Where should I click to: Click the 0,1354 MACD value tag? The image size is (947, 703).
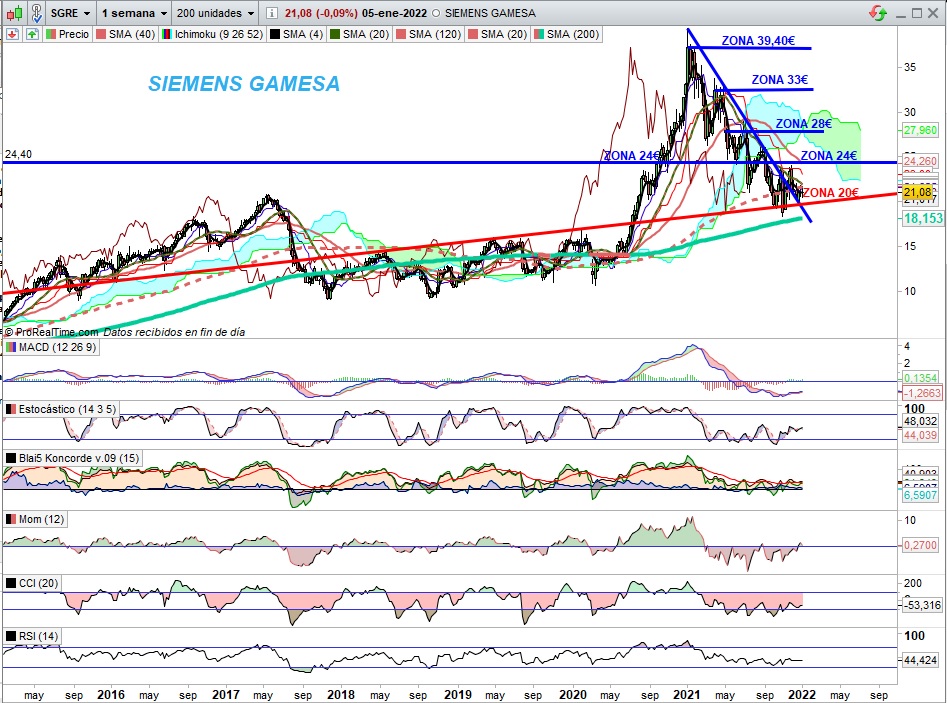click(x=920, y=378)
